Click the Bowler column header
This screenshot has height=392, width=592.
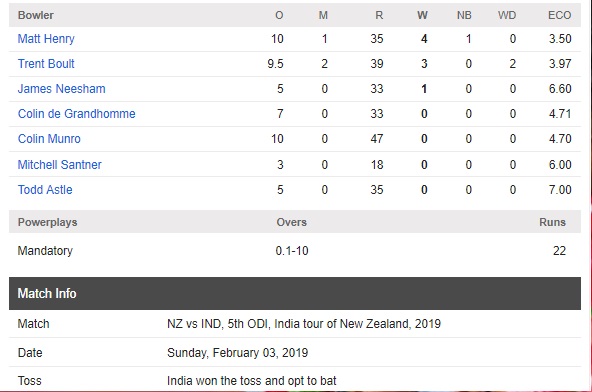(x=36, y=15)
